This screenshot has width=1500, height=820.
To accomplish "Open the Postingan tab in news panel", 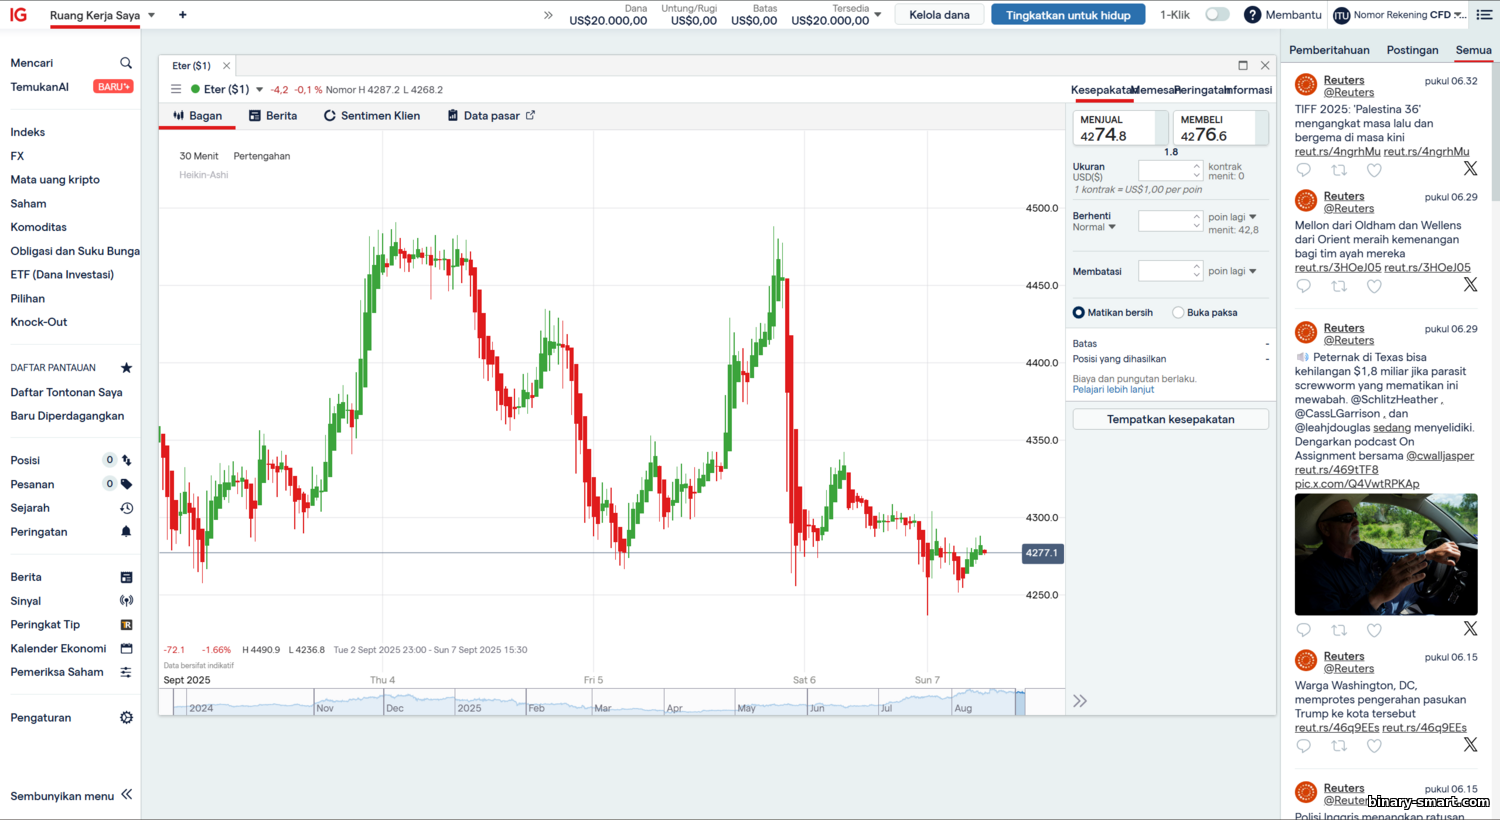I will pyautogui.click(x=1412, y=50).
